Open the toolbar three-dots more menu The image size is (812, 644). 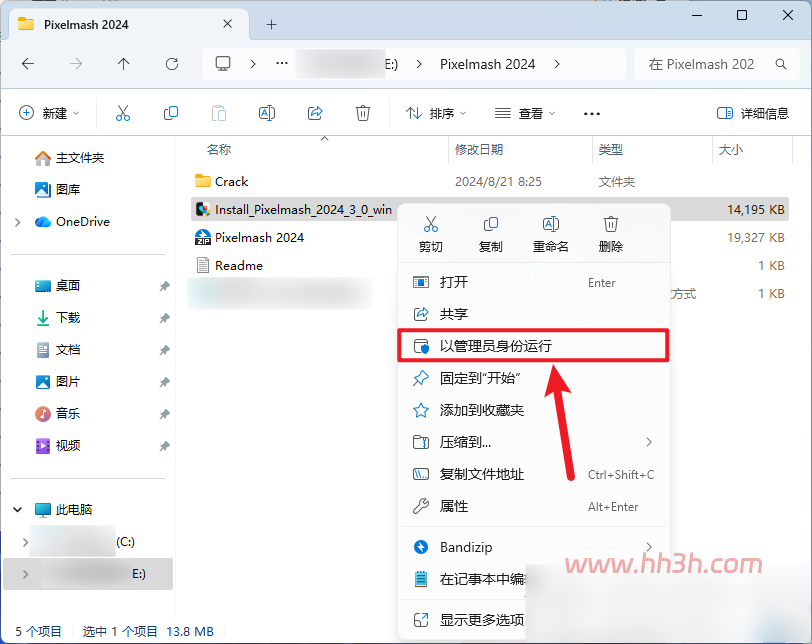pos(591,113)
